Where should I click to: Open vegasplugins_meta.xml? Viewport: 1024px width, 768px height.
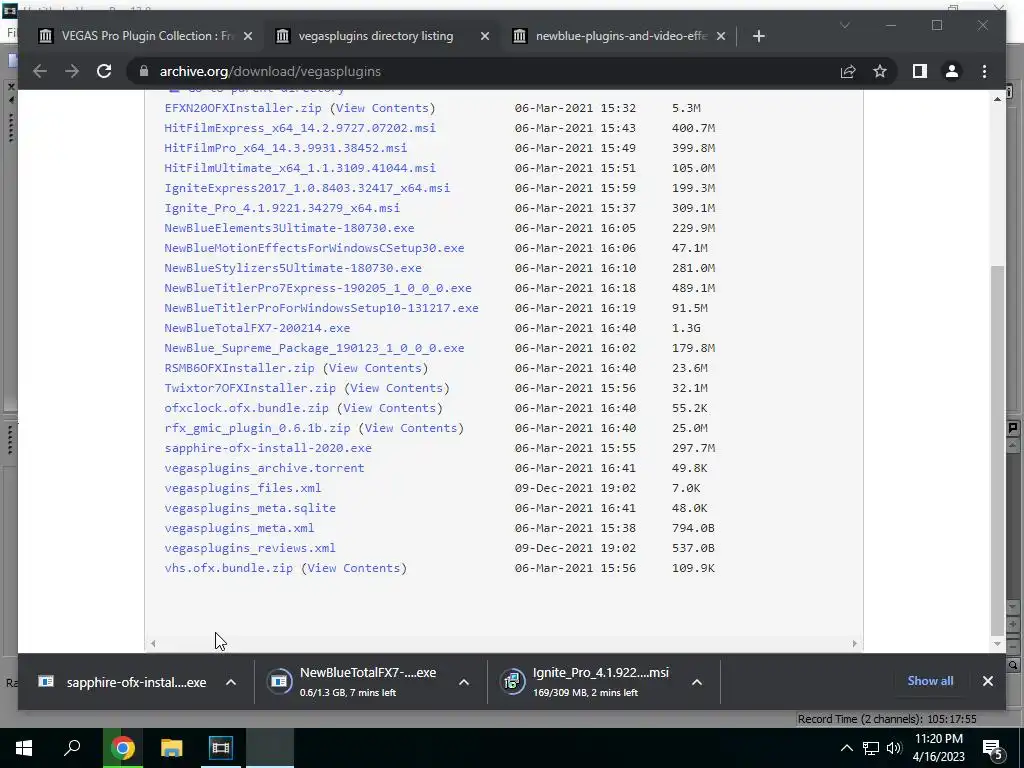pyautogui.click(x=239, y=528)
